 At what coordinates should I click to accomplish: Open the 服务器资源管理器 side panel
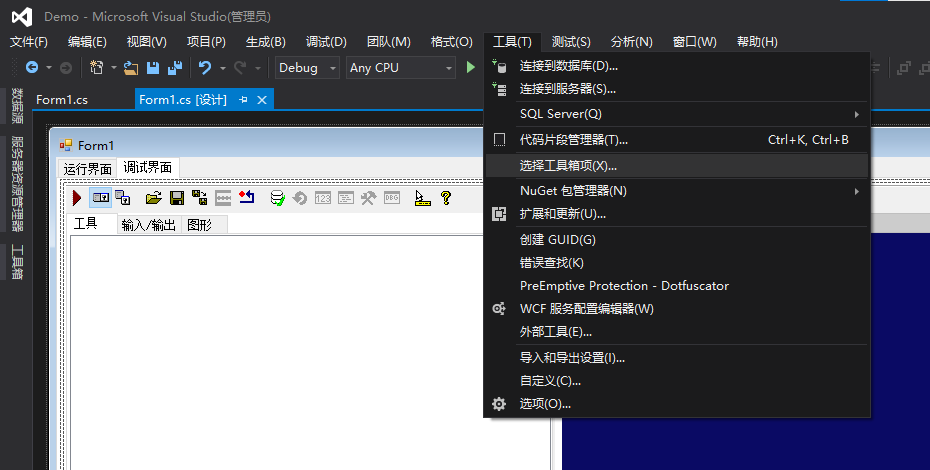point(17,183)
